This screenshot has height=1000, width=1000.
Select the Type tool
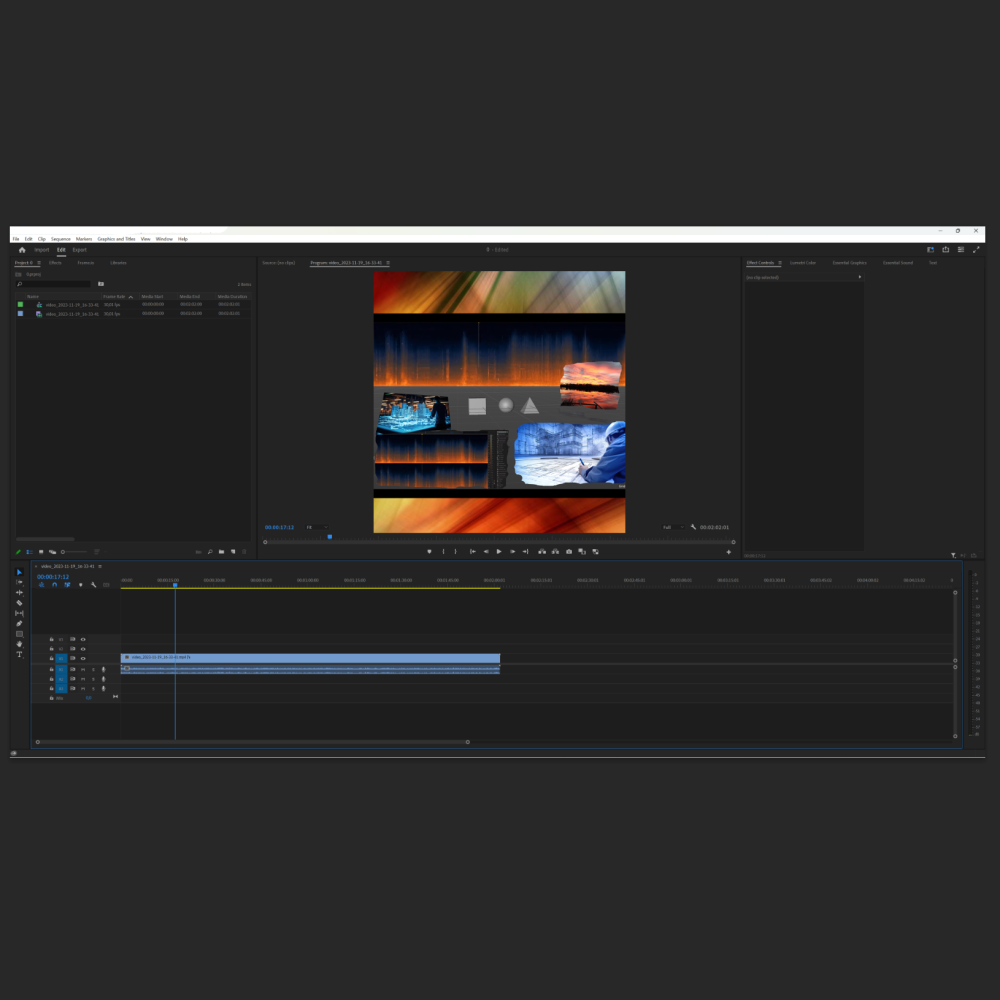click(x=19, y=654)
